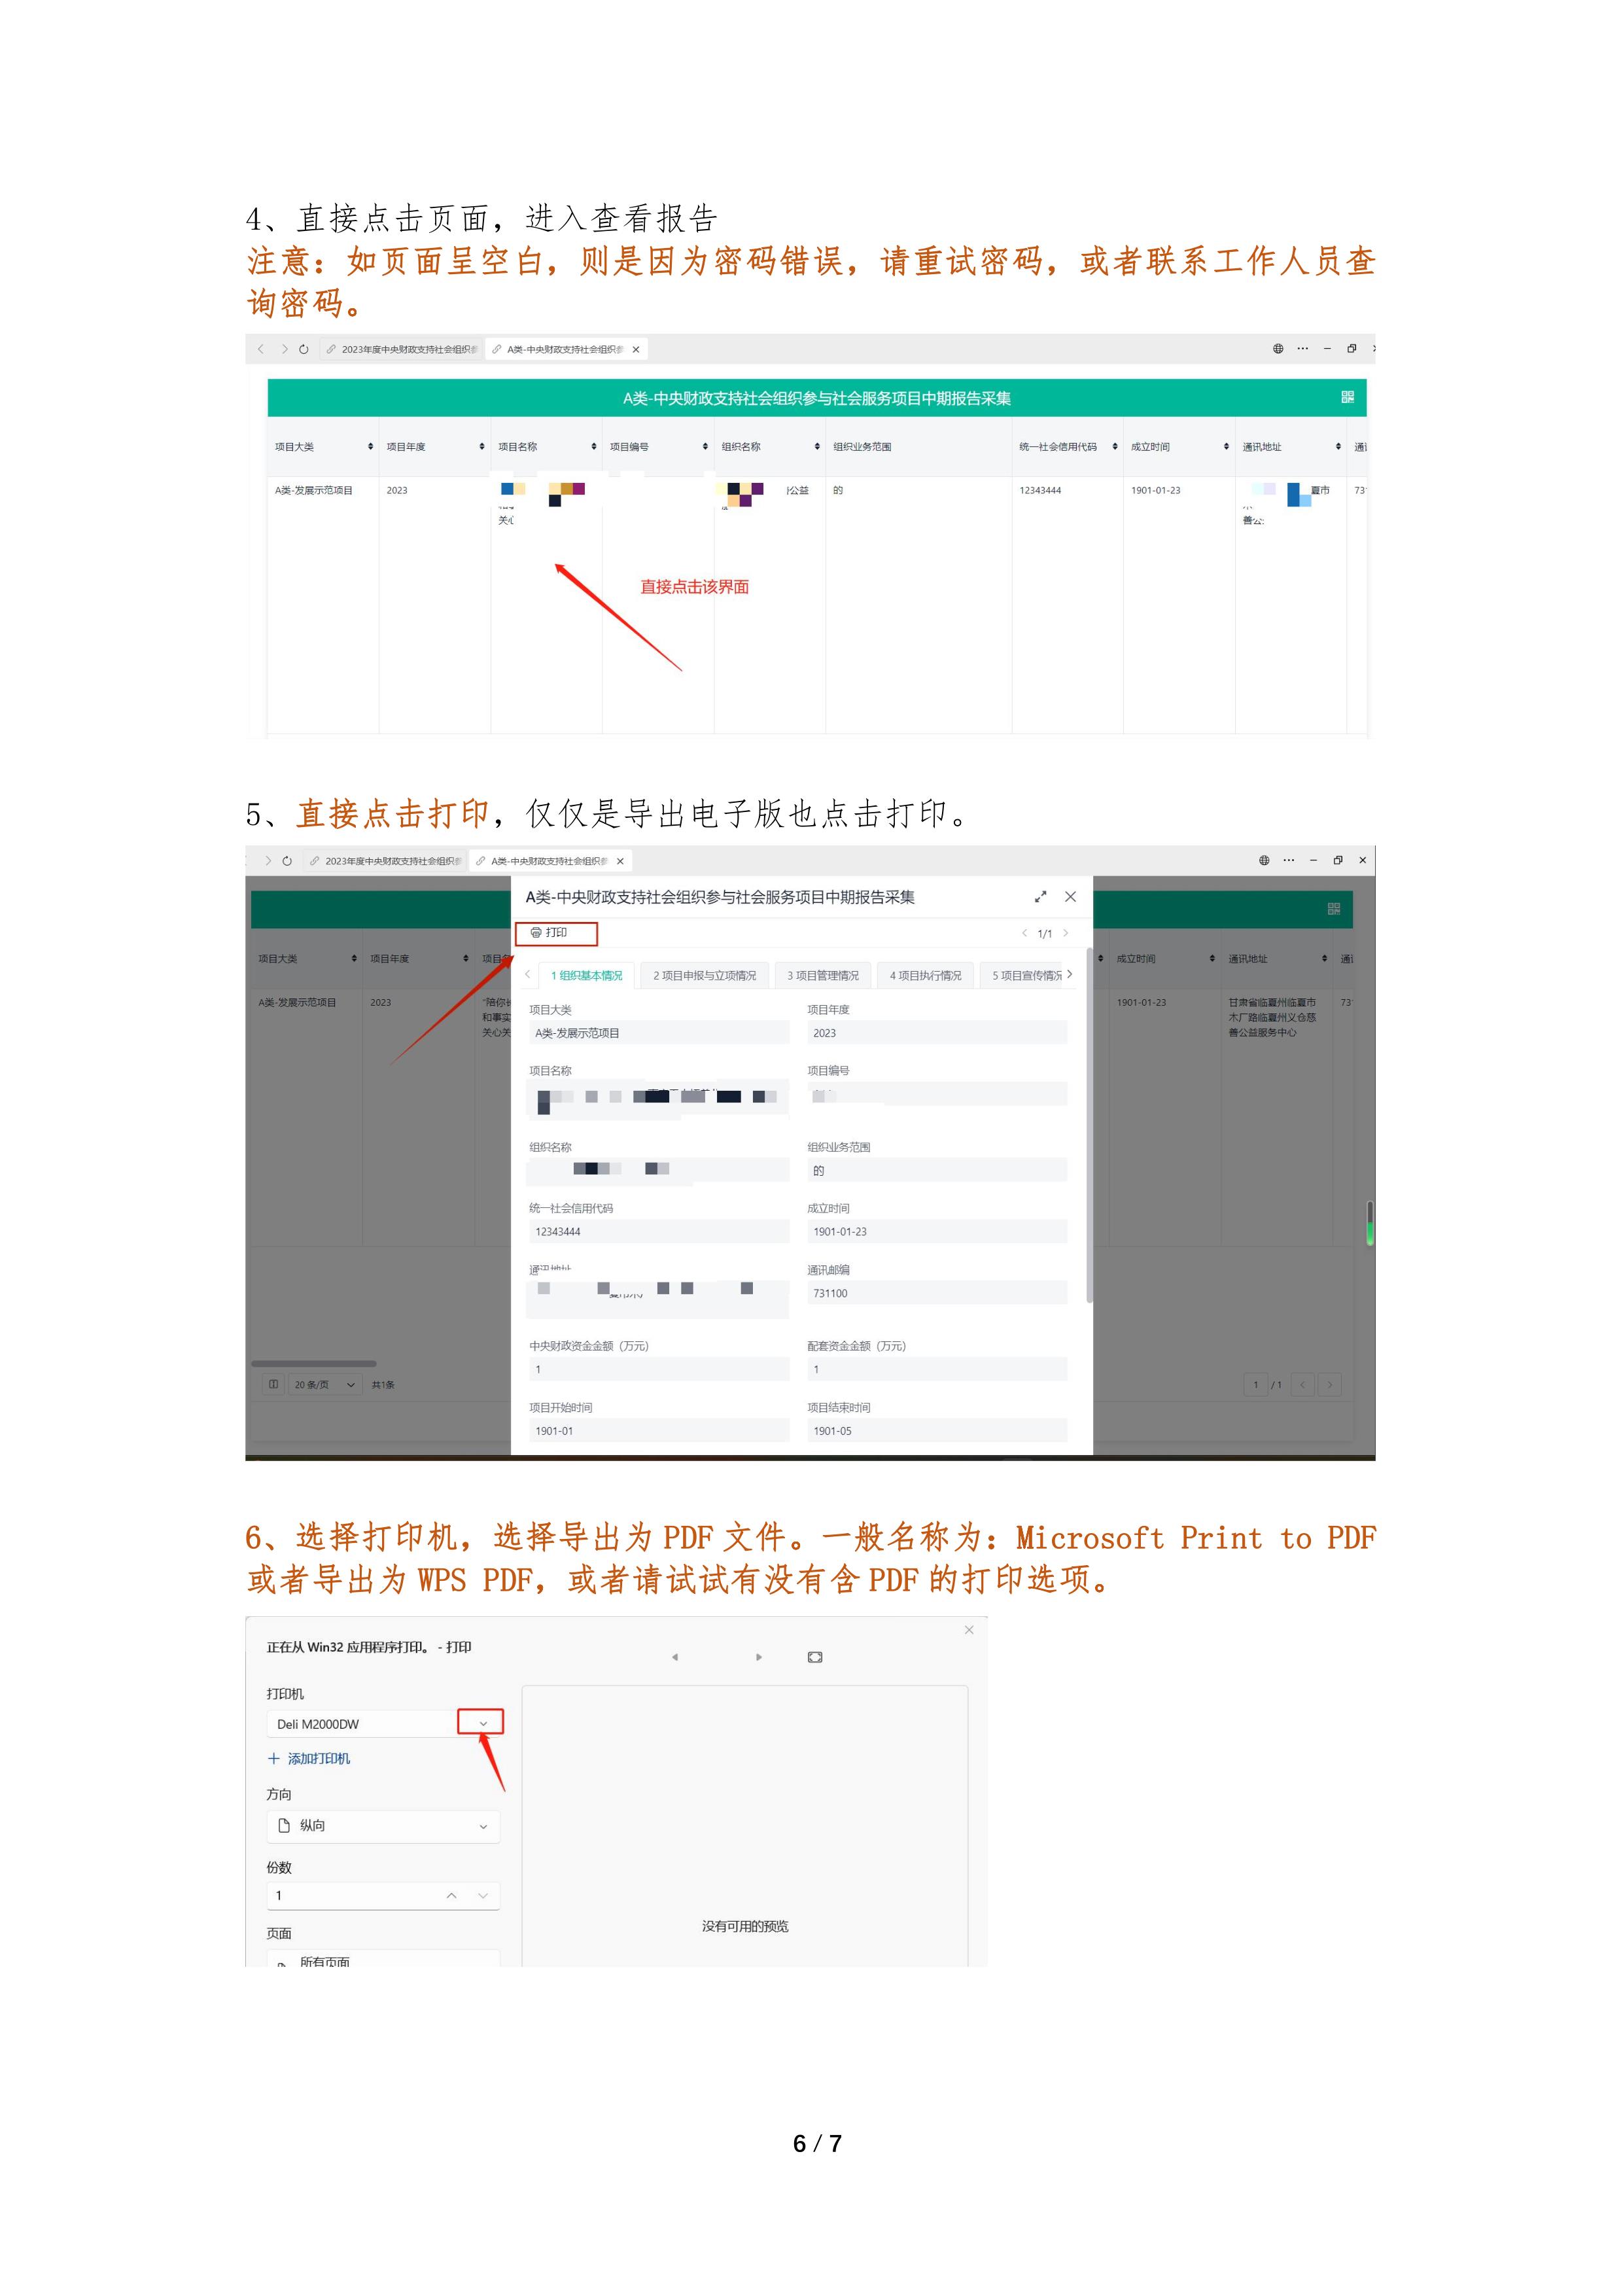Select the 4 项目执行情况 tab
This screenshot has height=2296, width=1623.
926,975
